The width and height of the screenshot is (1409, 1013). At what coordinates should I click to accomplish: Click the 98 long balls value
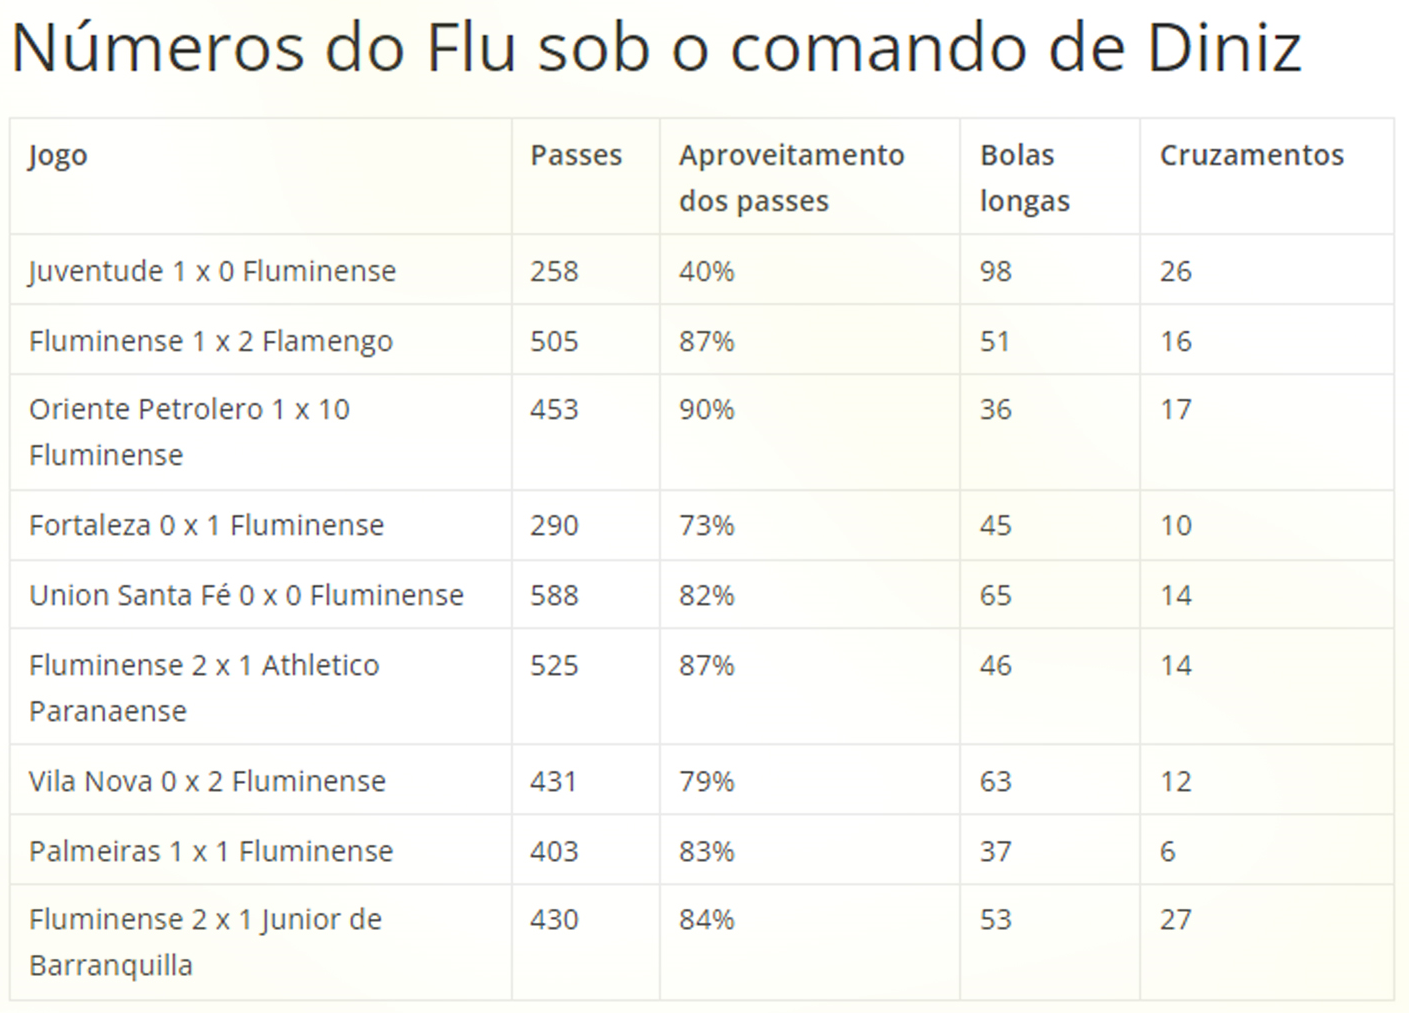995,272
